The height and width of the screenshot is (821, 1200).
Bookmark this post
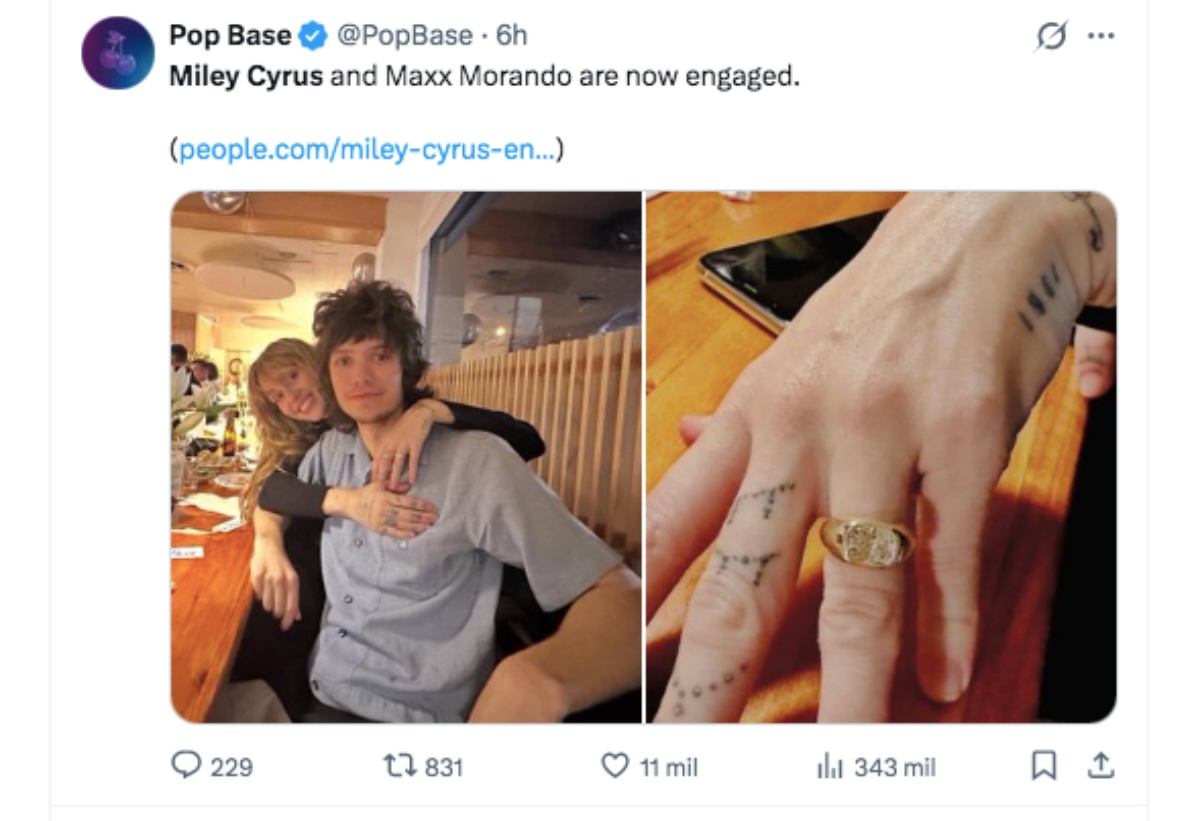click(1044, 766)
